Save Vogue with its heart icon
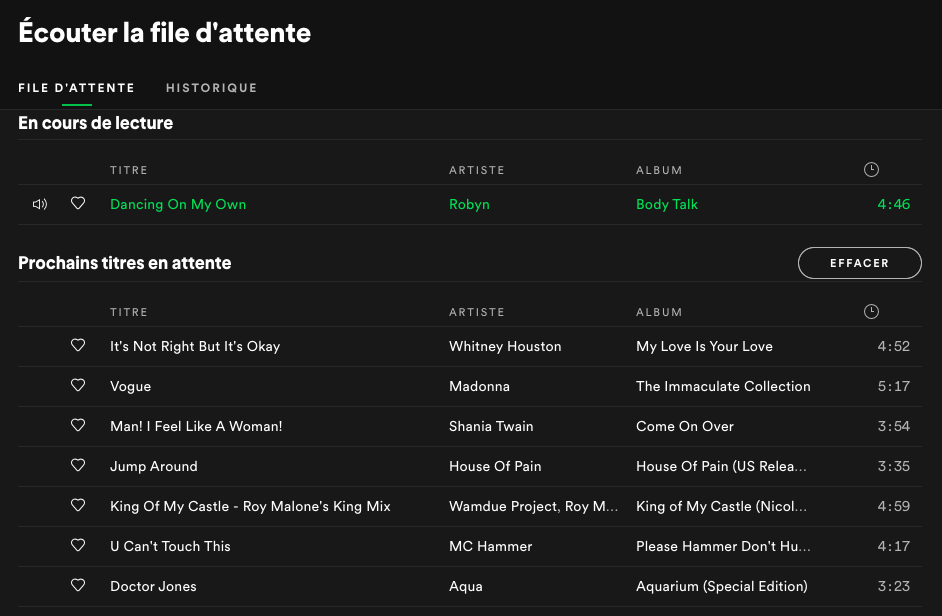This screenshot has height=616, width=942. coord(78,386)
